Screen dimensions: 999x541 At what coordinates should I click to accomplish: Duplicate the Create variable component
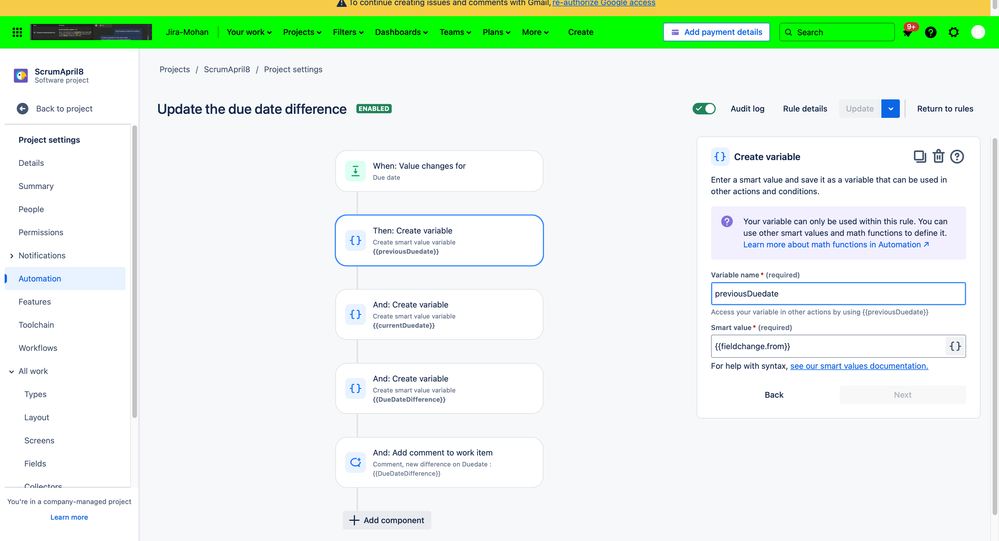tap(919, 156)
